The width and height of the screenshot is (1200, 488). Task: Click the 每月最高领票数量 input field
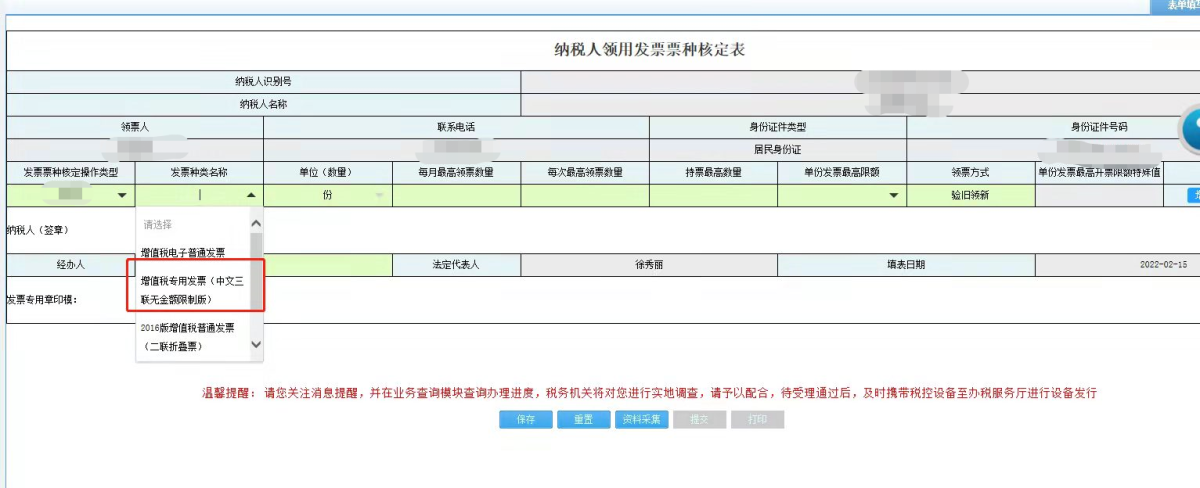pyautogui.click(x=456, y=196)
